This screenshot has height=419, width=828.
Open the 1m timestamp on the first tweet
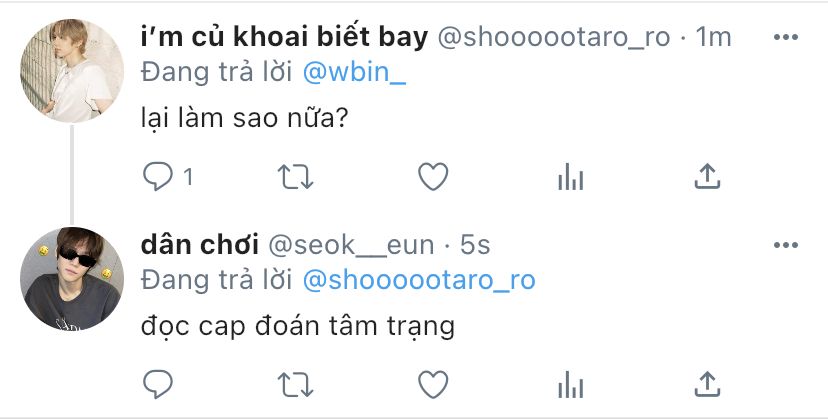(x=713, y=37)
